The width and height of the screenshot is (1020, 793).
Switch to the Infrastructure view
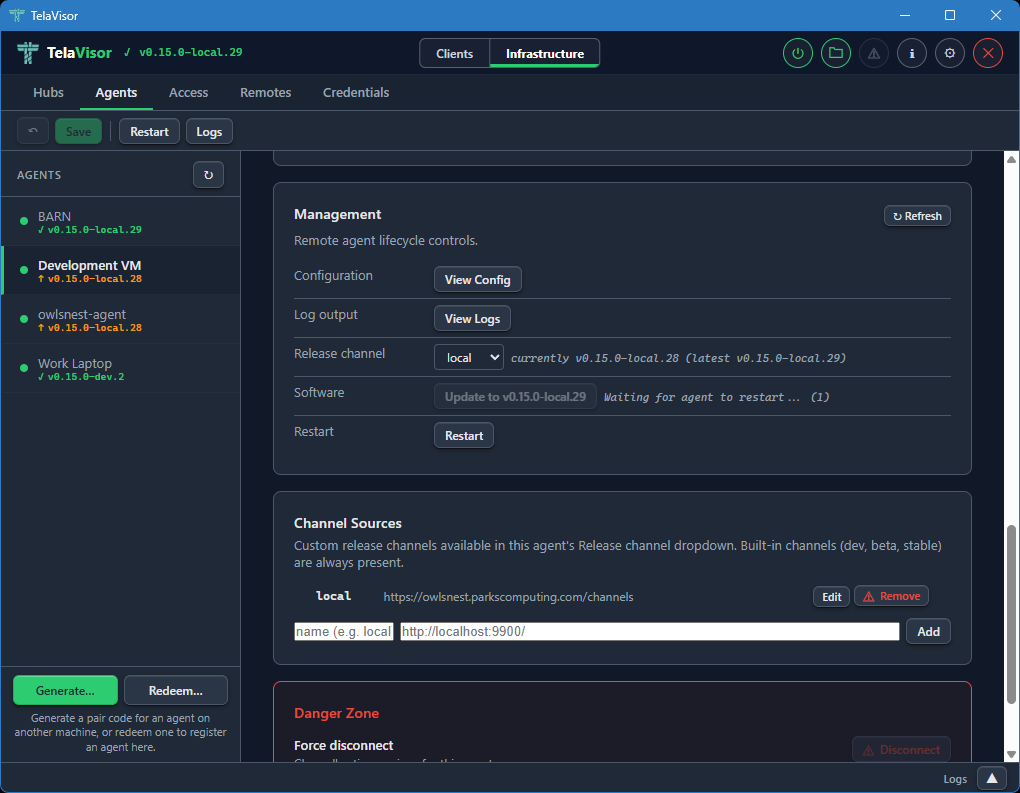point(544,53)
